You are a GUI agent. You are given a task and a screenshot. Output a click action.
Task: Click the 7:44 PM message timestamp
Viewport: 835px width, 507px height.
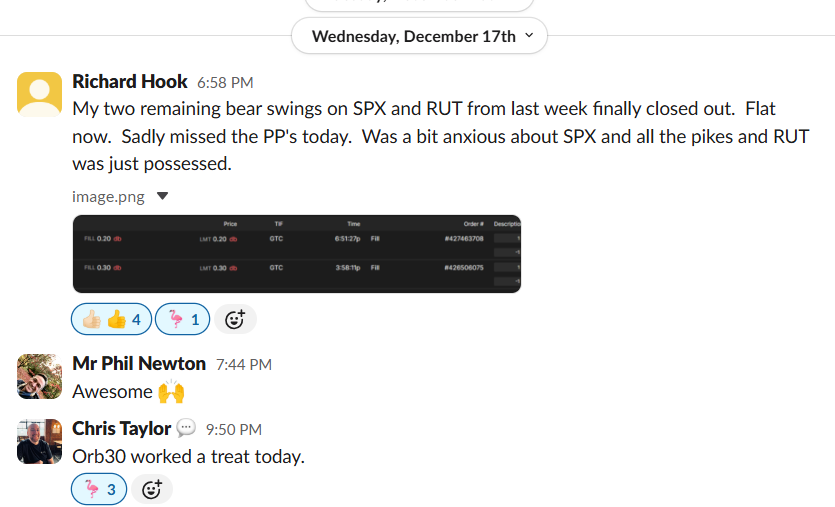[244, 365]
